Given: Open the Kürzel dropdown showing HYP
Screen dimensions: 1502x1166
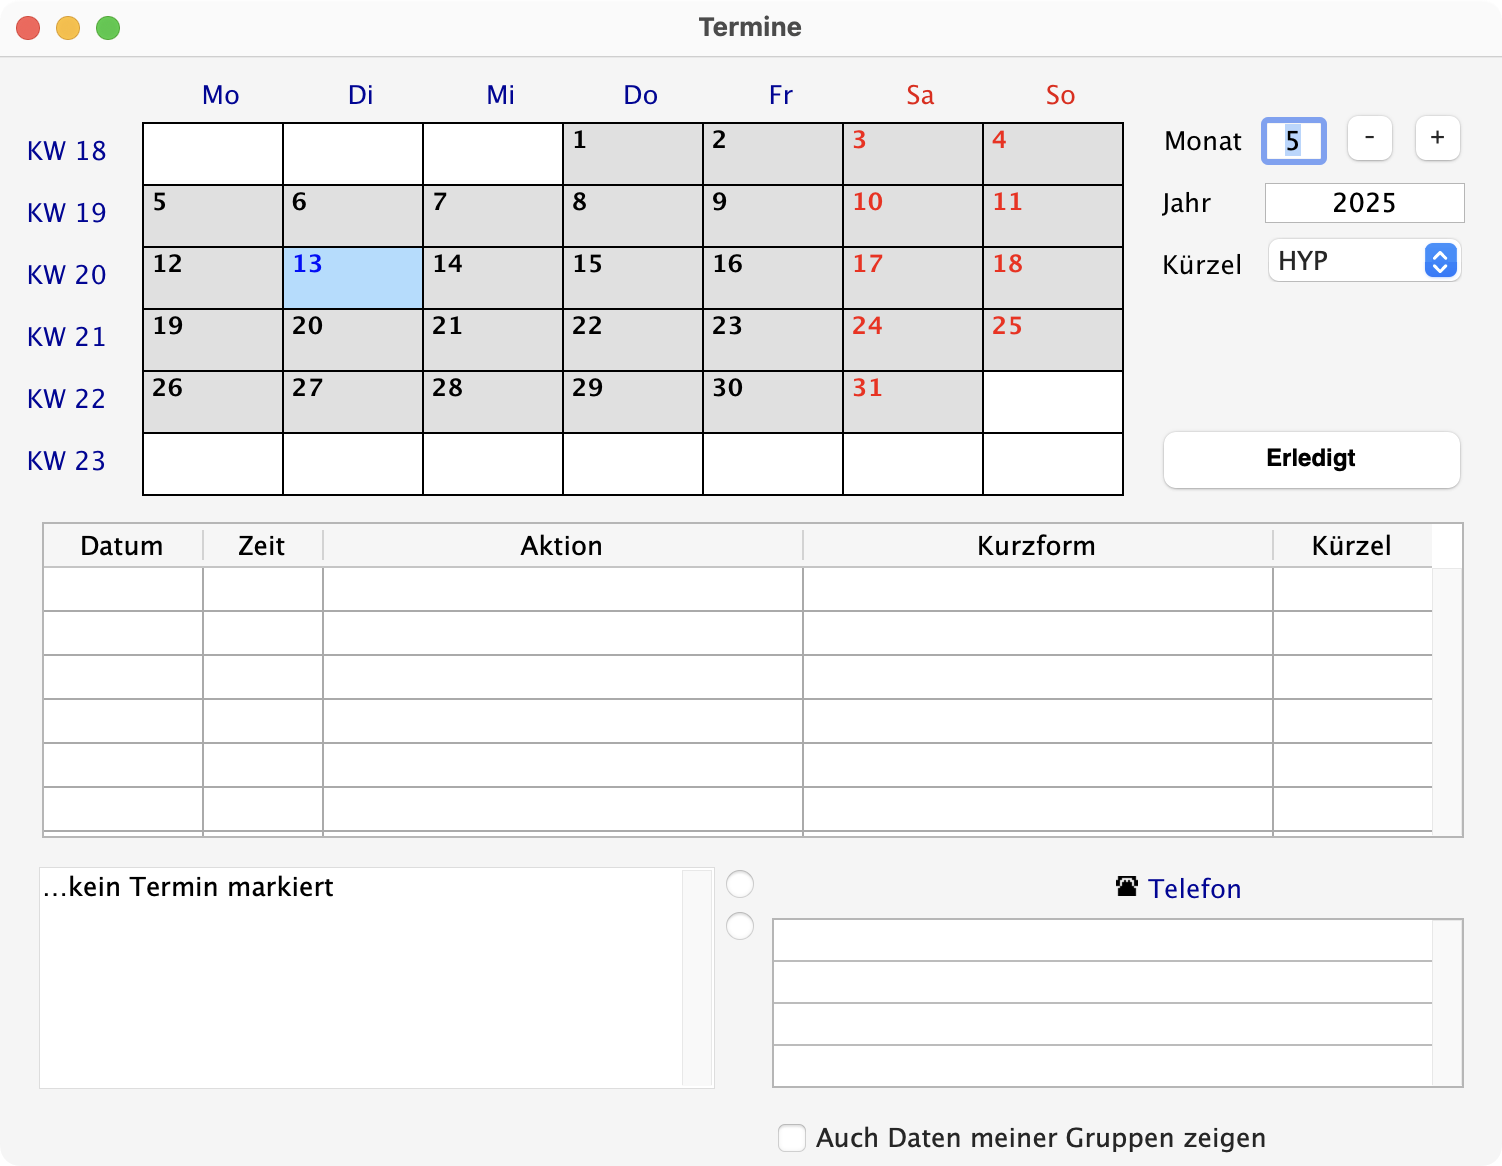Looking at the screenshot, I should pos(1364,261).
